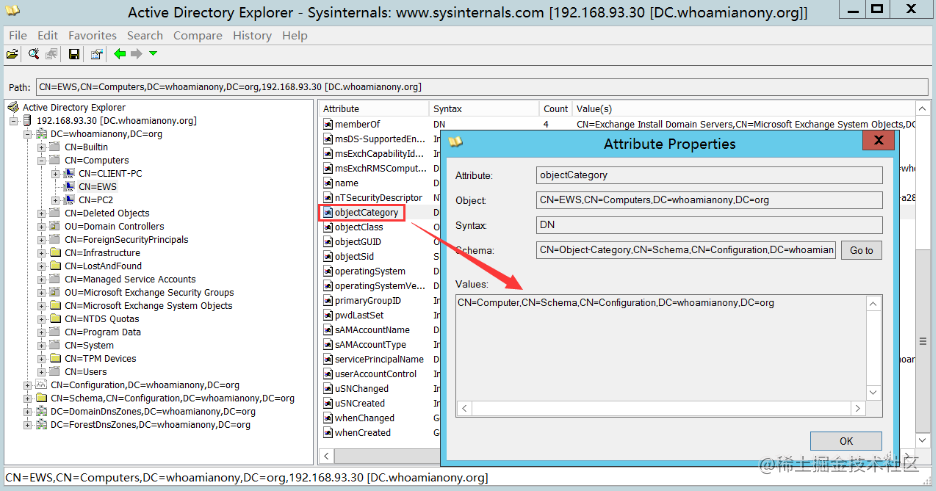Open the Favorites menu

pyautogui.click(x=92, y=36)
